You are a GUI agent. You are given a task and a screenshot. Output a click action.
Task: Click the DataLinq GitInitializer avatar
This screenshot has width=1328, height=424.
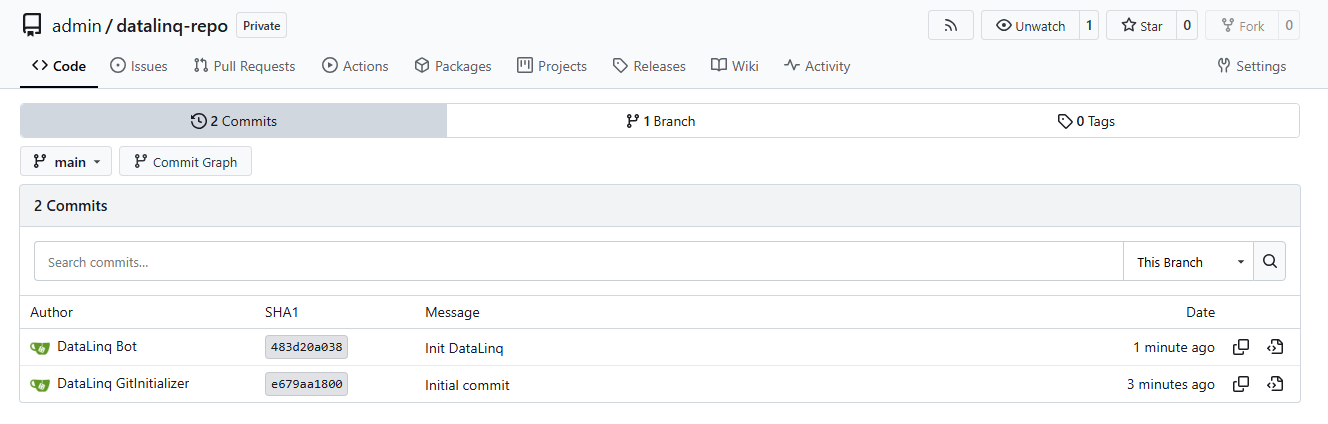tap(40, 385)
